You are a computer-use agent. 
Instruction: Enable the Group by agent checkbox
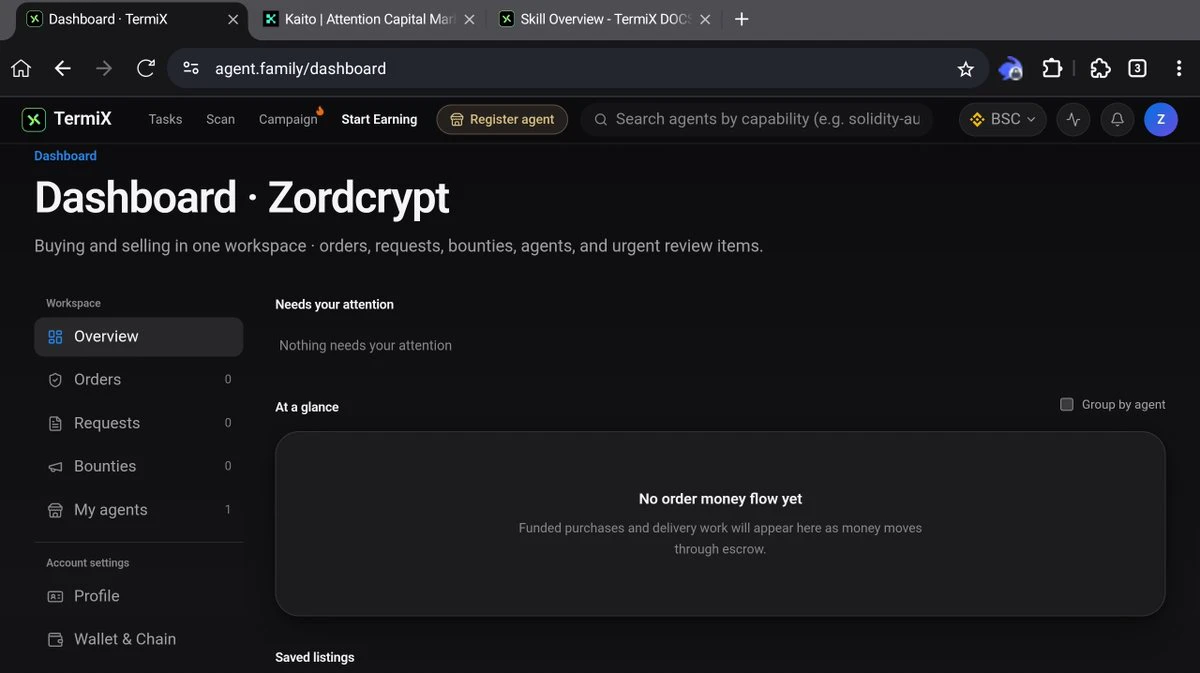[x=1067, y=405]
